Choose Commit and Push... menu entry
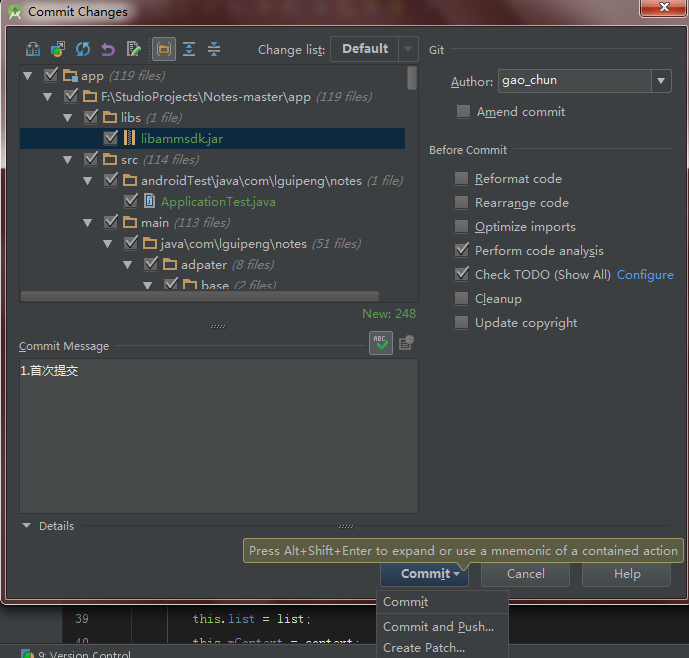 [x=442, y=626]
